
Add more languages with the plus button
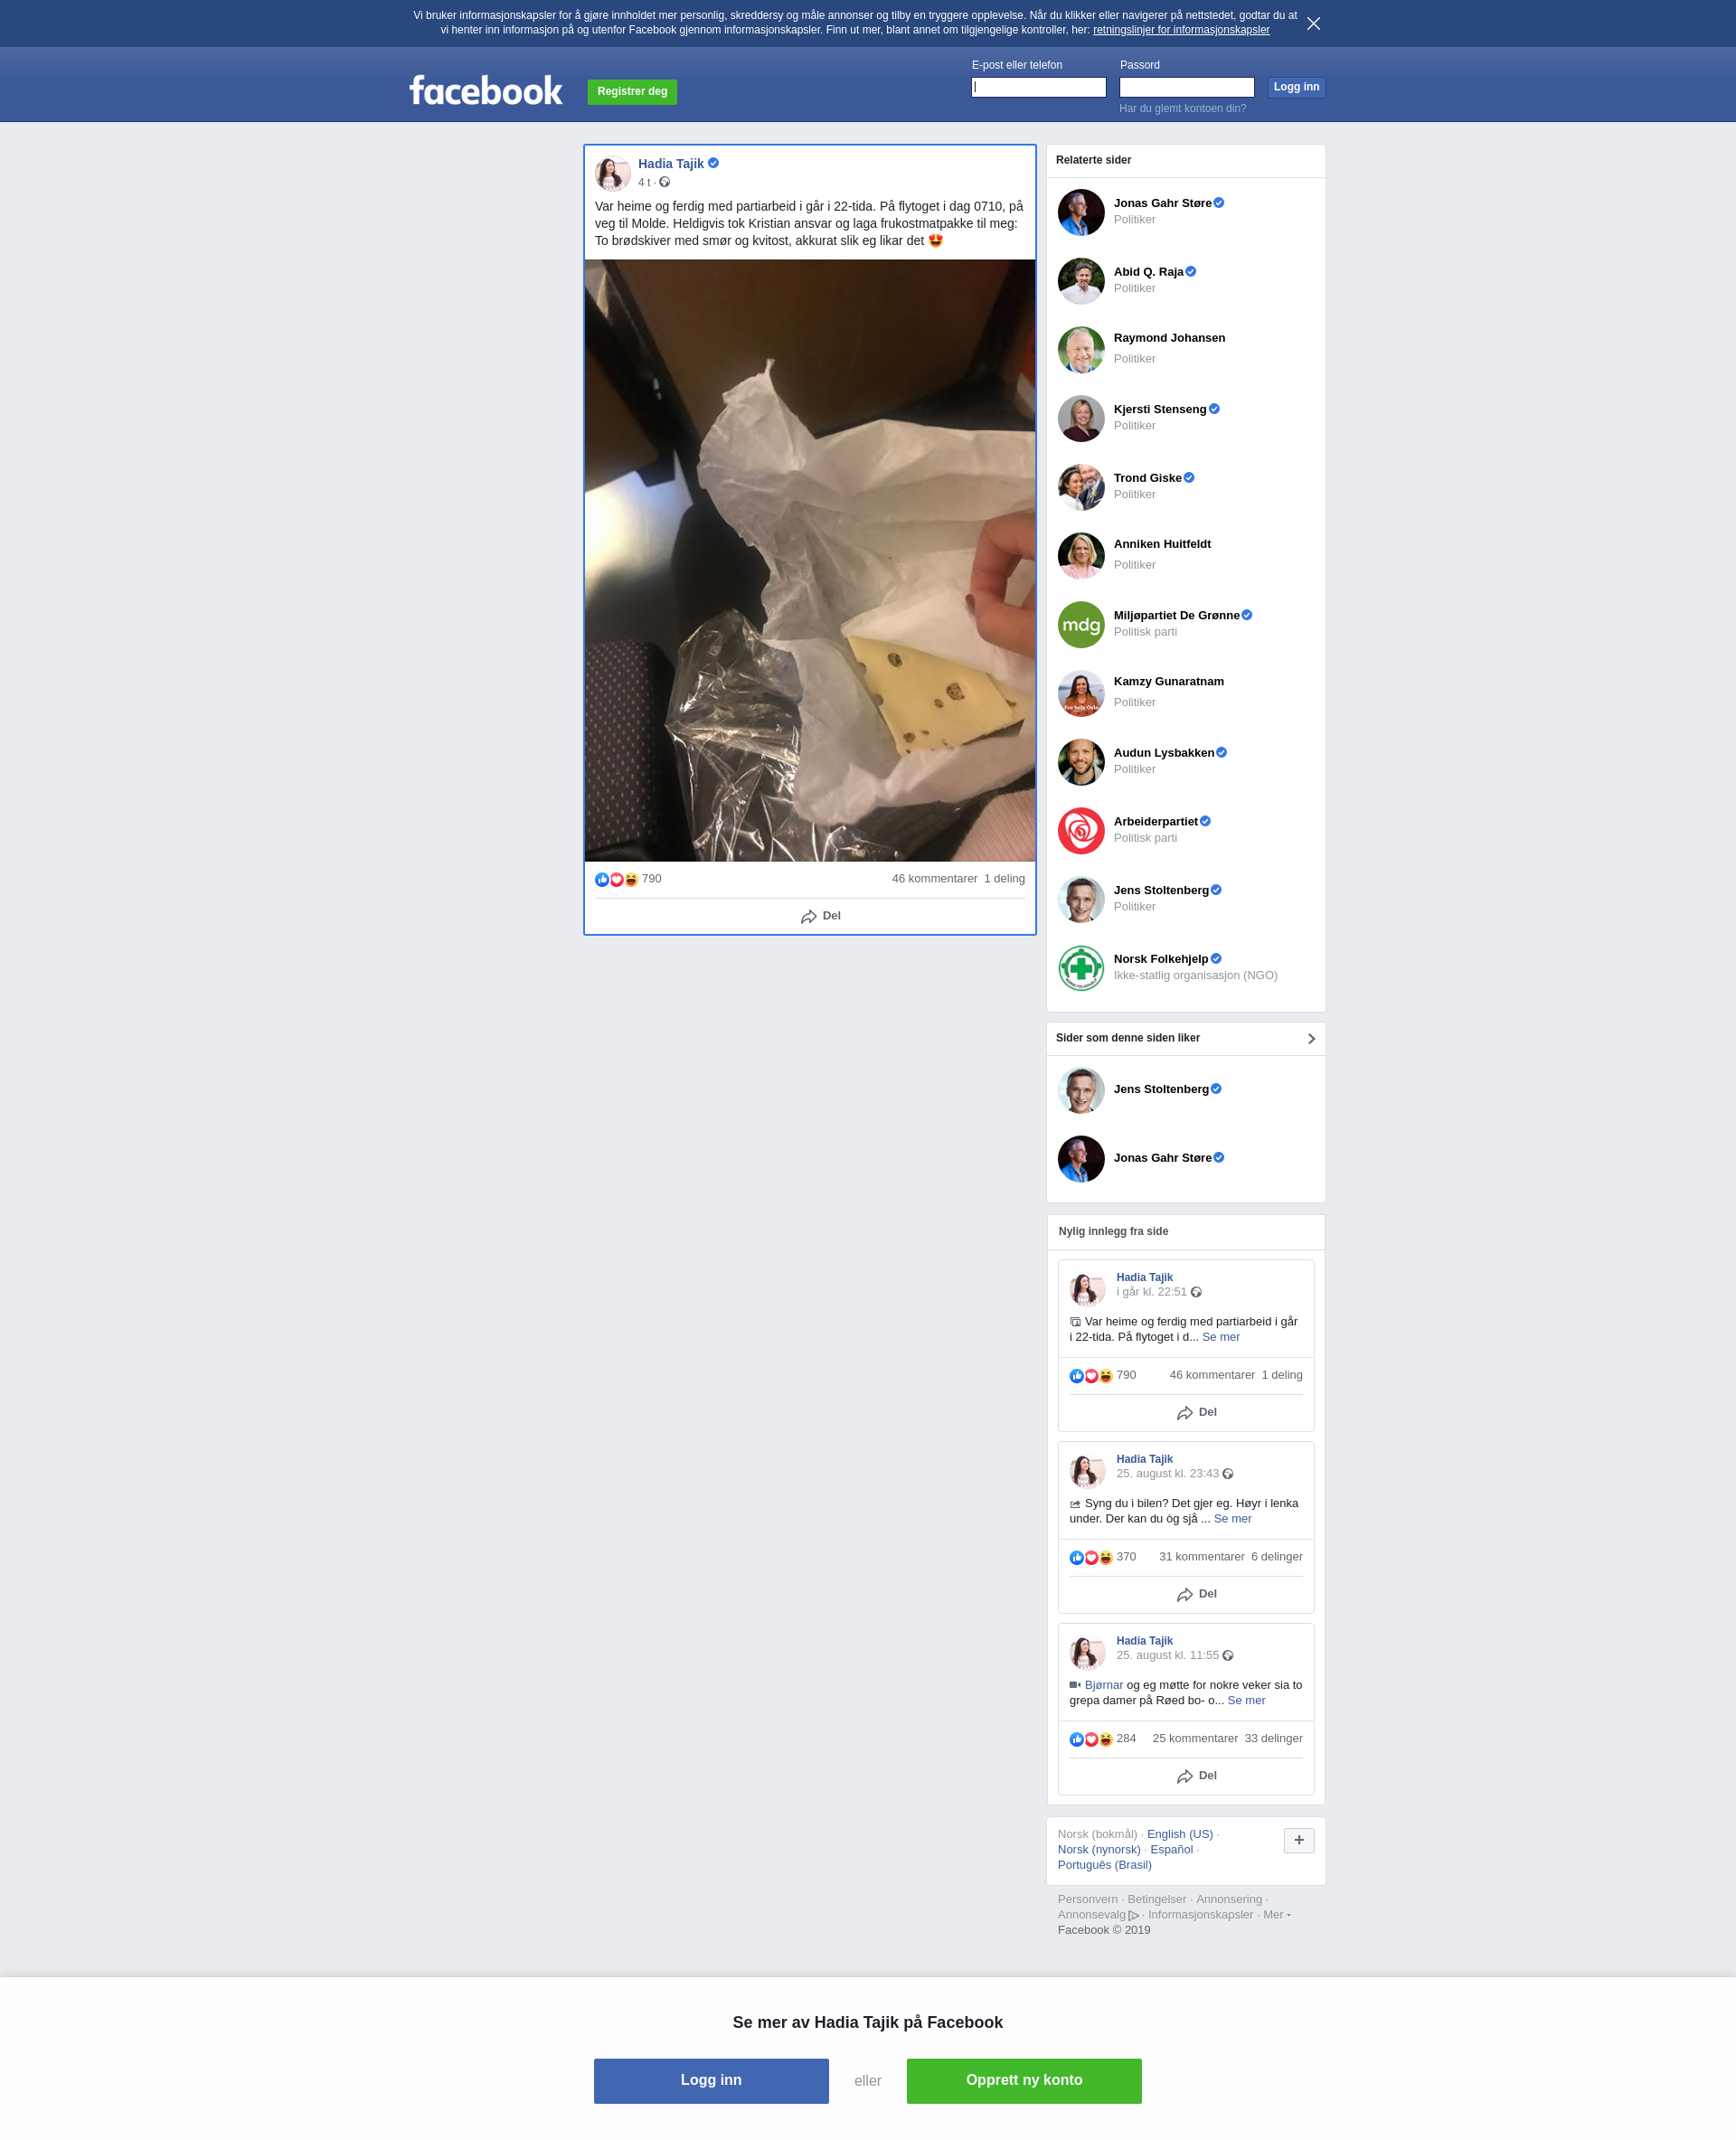click(1299, 1840)
